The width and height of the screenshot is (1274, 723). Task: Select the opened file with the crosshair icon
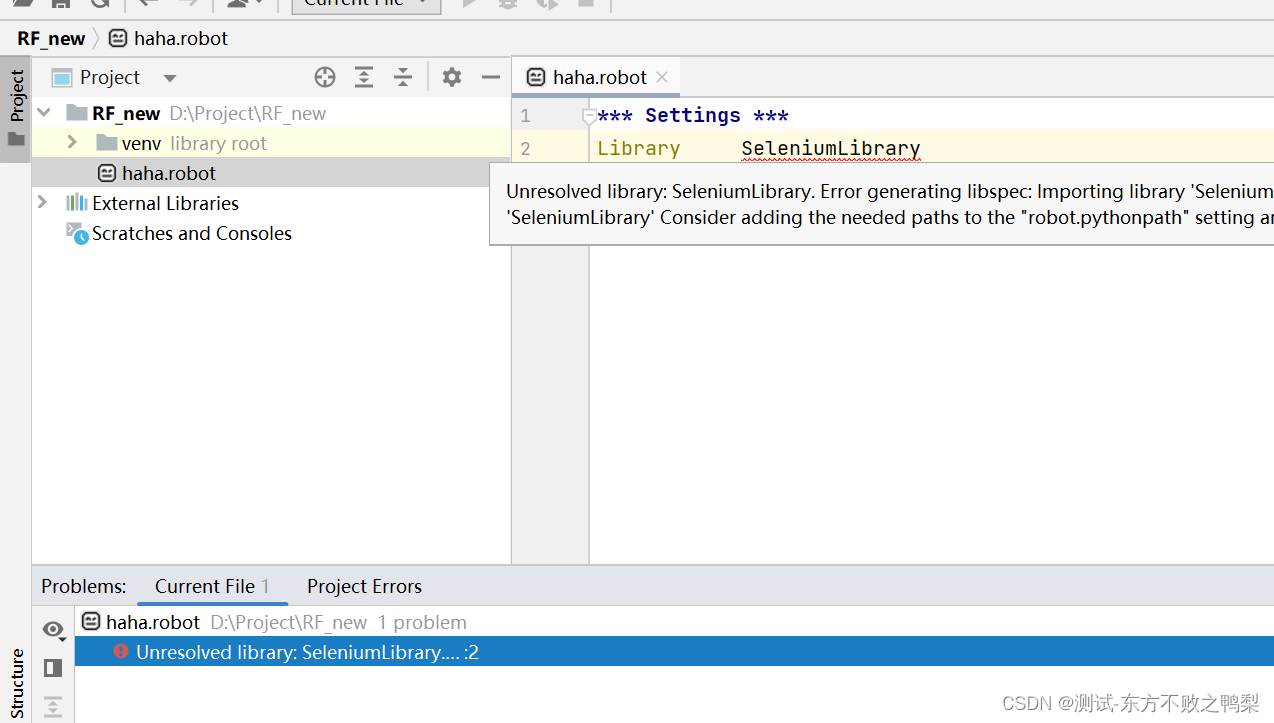coord(324,77)
